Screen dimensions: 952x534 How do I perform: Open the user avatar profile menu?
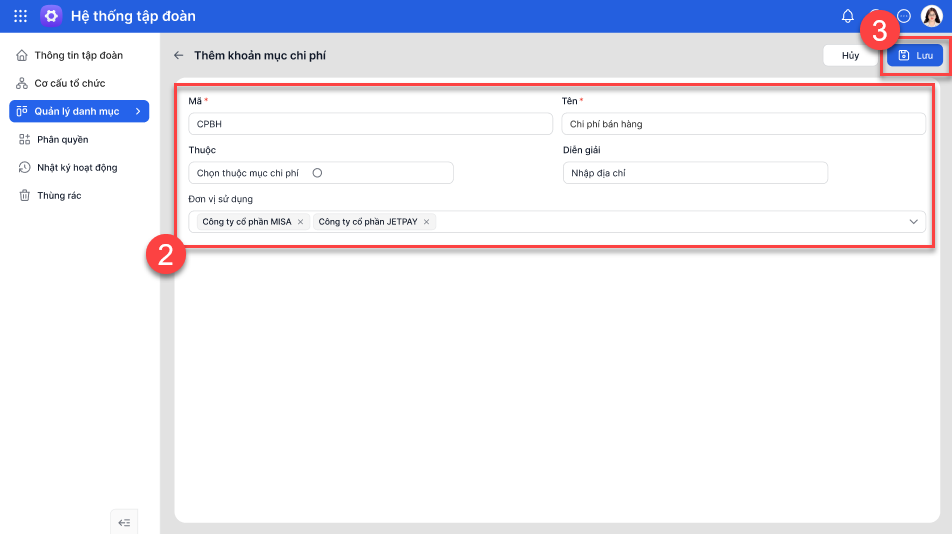931,16
